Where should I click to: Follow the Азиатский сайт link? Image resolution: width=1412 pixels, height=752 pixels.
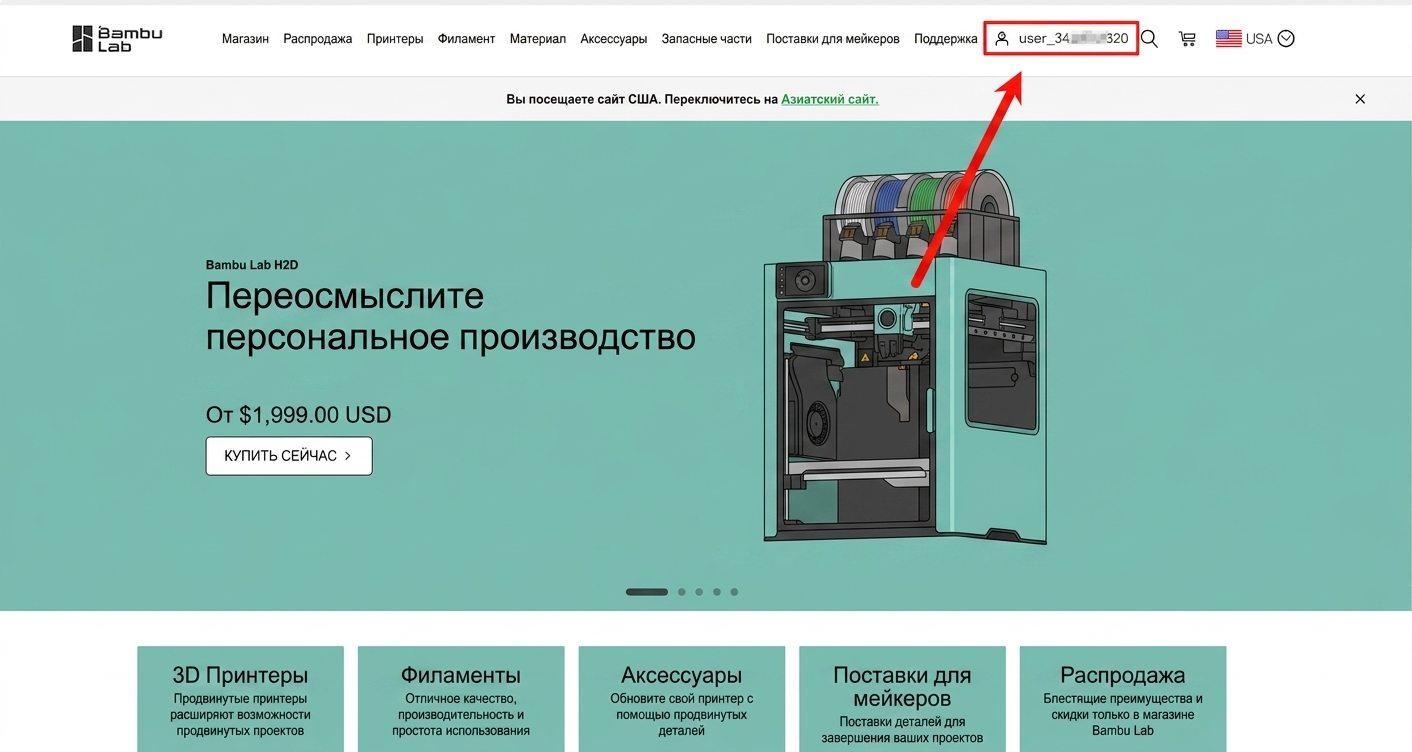[x=830, y=99]
